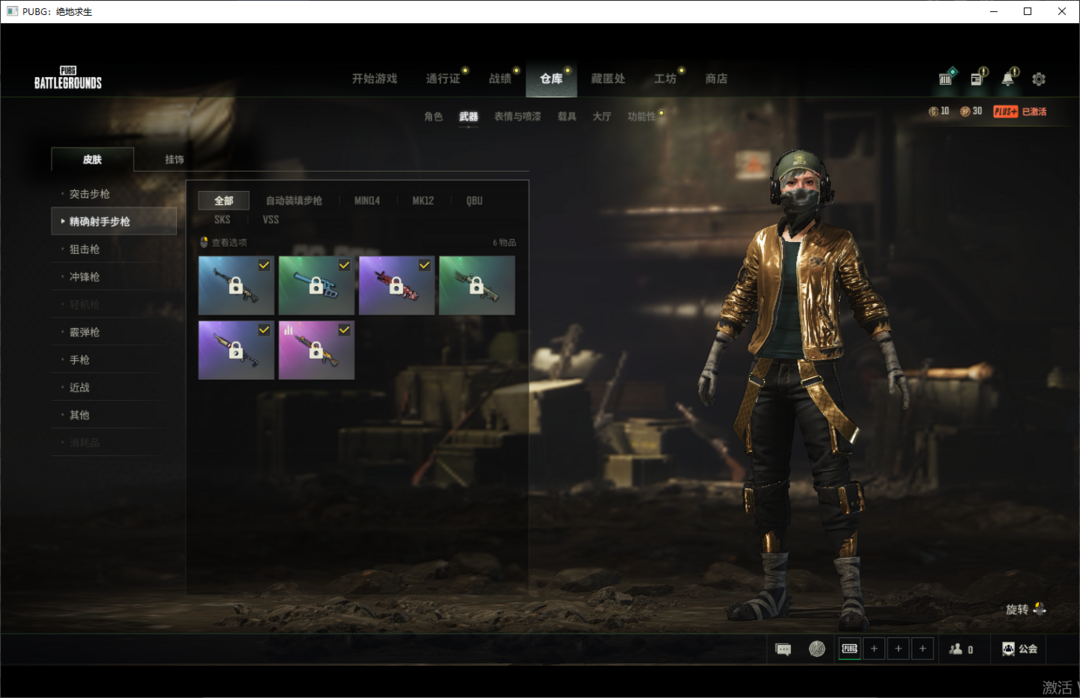The height and width of the screenshot is (698, 1080).
Task: Click the last plus slot before friends
Action: (x=922, y=648)
